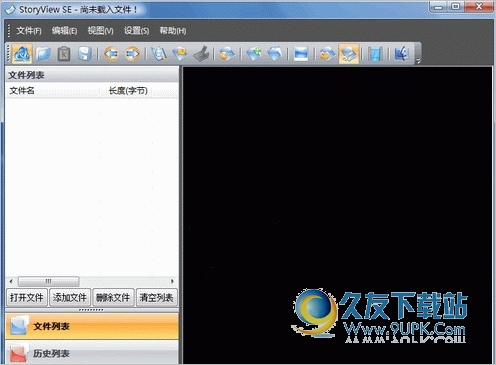Click the file list scrollbar right arrow
This screenshot has height=365, width=496.
point(172,281)
